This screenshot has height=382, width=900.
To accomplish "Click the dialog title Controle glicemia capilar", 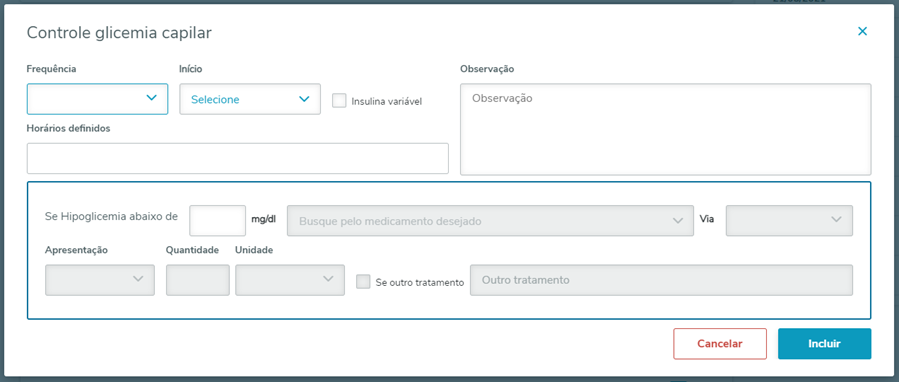I will click(x=119, y=33).
